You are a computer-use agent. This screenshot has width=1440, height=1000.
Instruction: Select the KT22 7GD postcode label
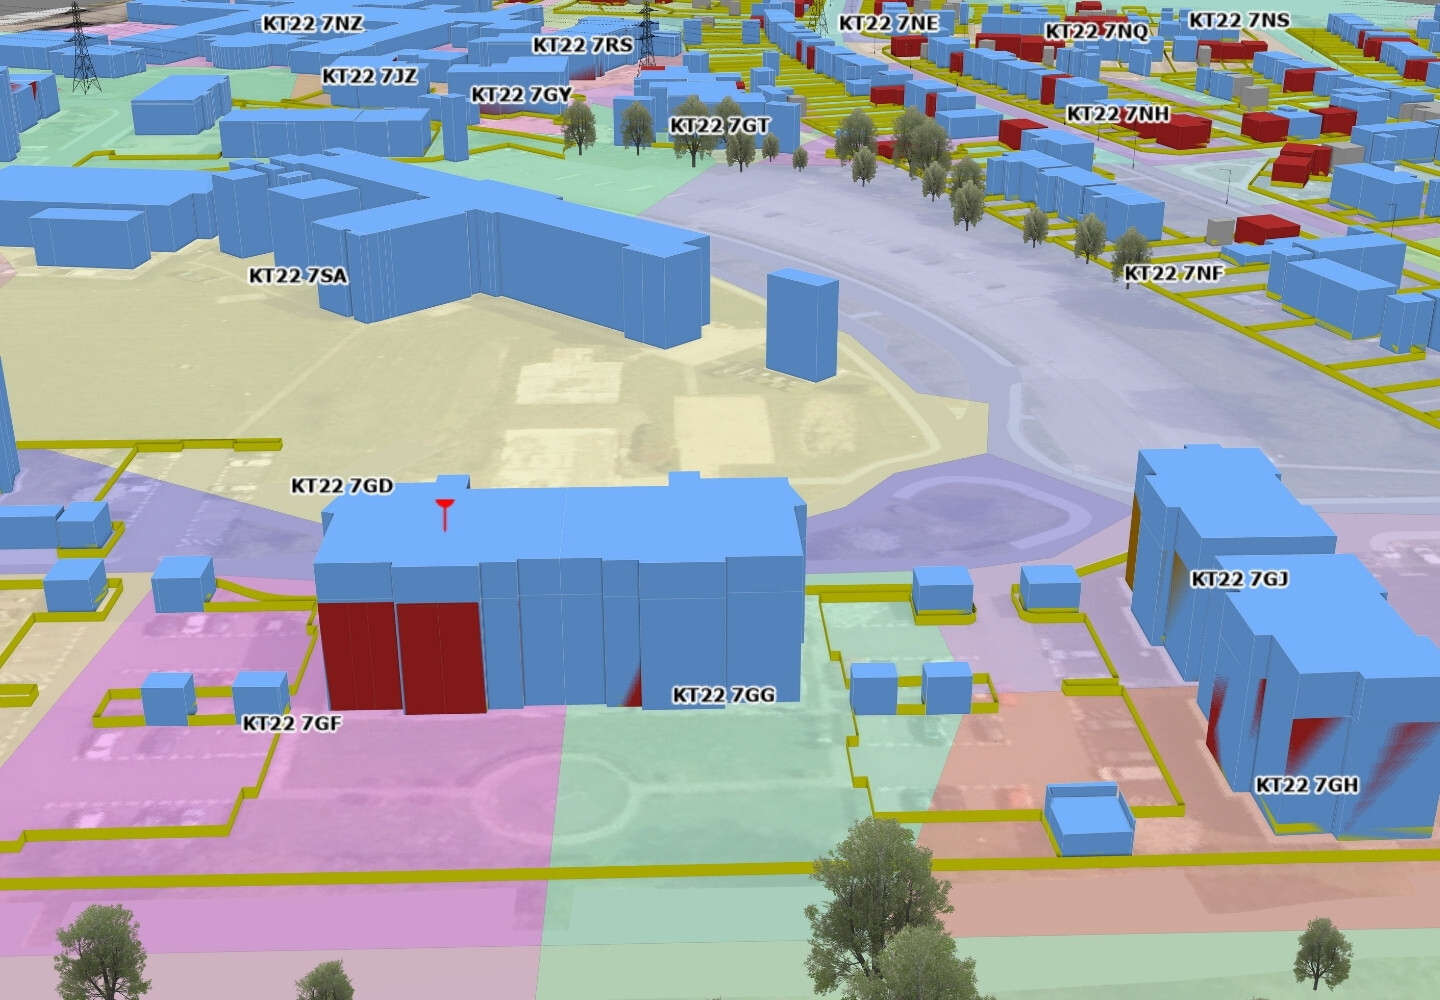[342, 486]
